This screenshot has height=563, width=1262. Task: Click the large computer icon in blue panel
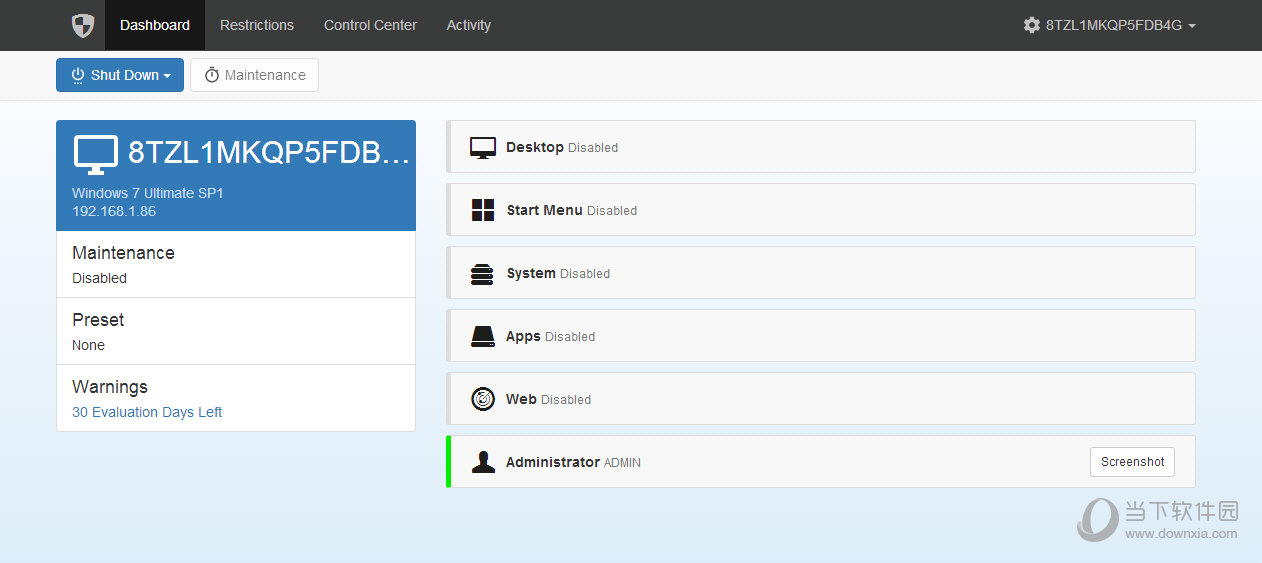click(96, 153)
